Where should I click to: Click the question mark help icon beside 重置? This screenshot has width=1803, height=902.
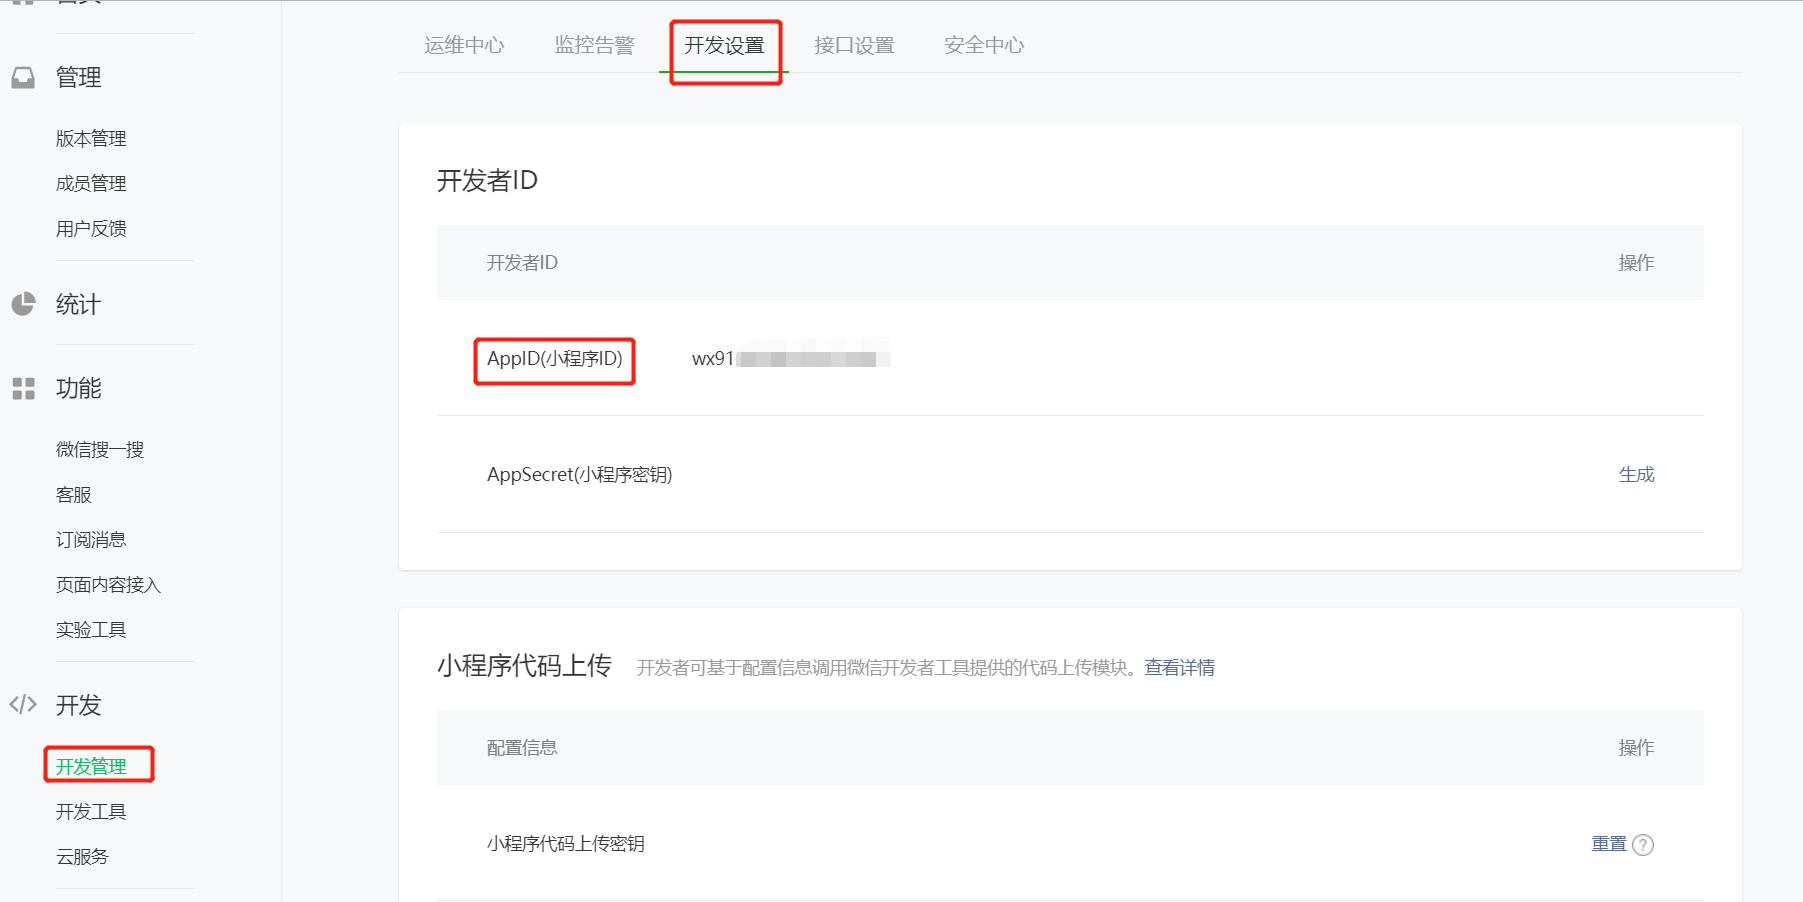tap(1643, 845)
